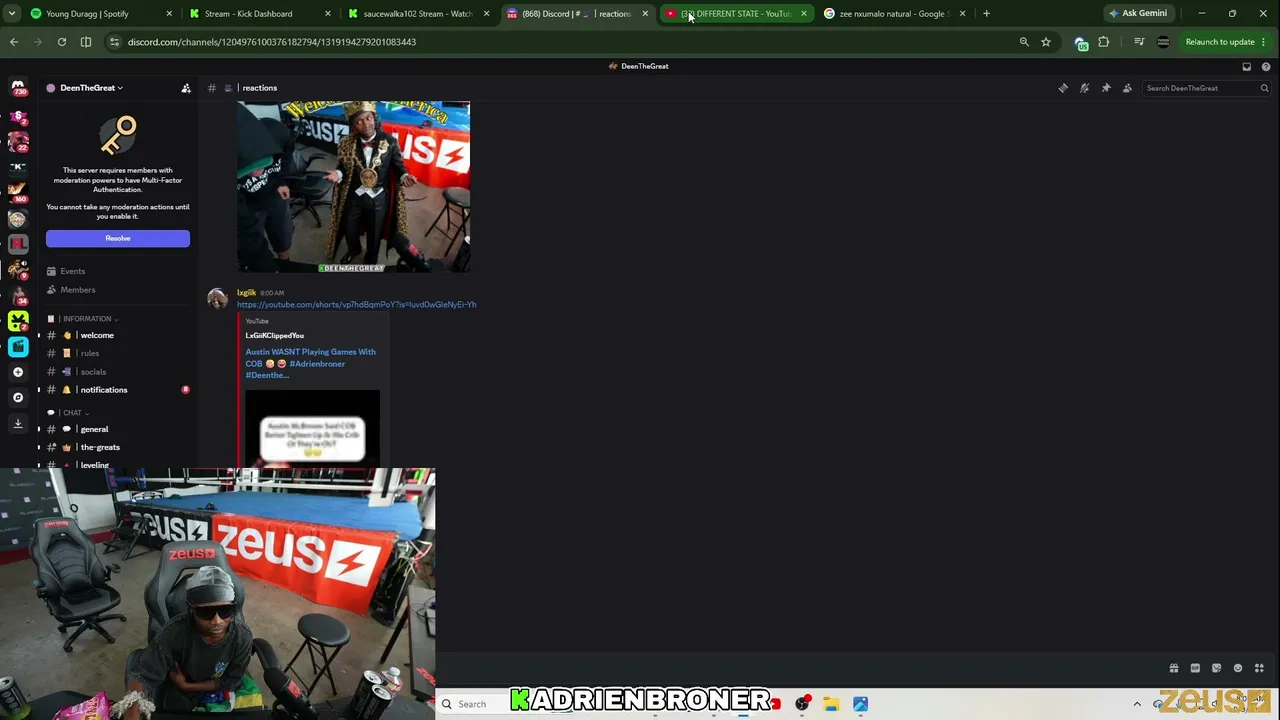
Task: Open the socials channel
Action: coord(118,372)
